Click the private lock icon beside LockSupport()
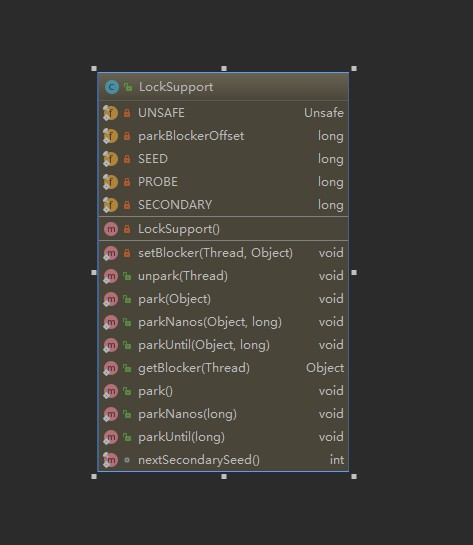 (127, 229)
